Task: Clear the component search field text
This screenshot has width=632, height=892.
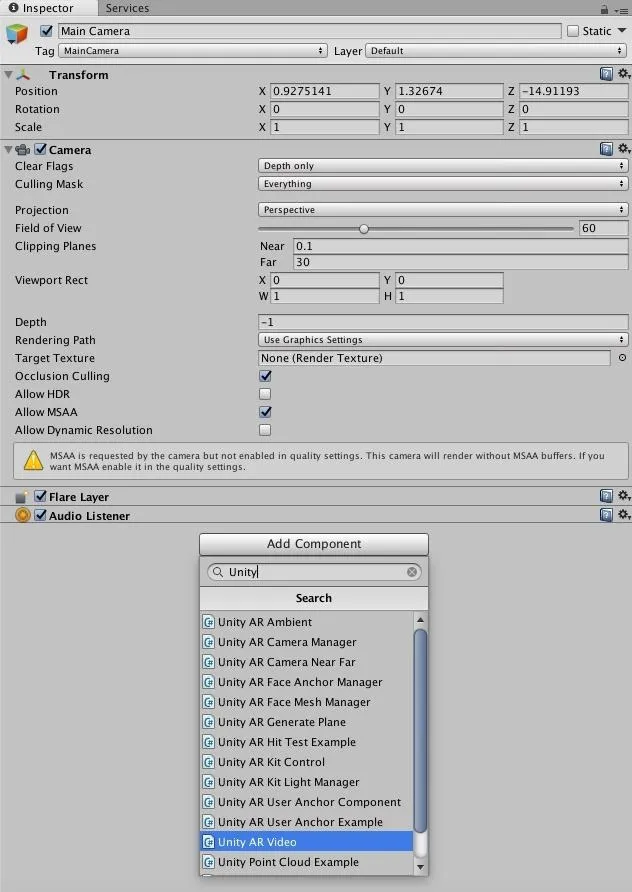Action: [x=412, y=572]
